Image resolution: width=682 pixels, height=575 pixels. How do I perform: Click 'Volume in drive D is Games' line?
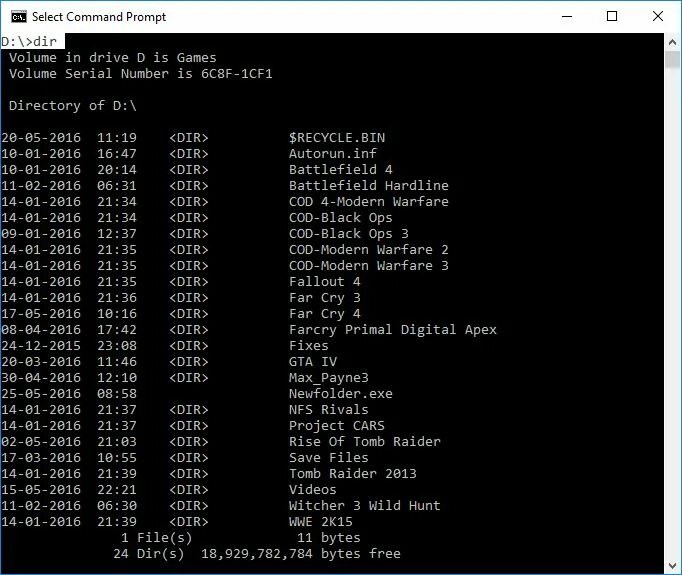tap(113, 58)
